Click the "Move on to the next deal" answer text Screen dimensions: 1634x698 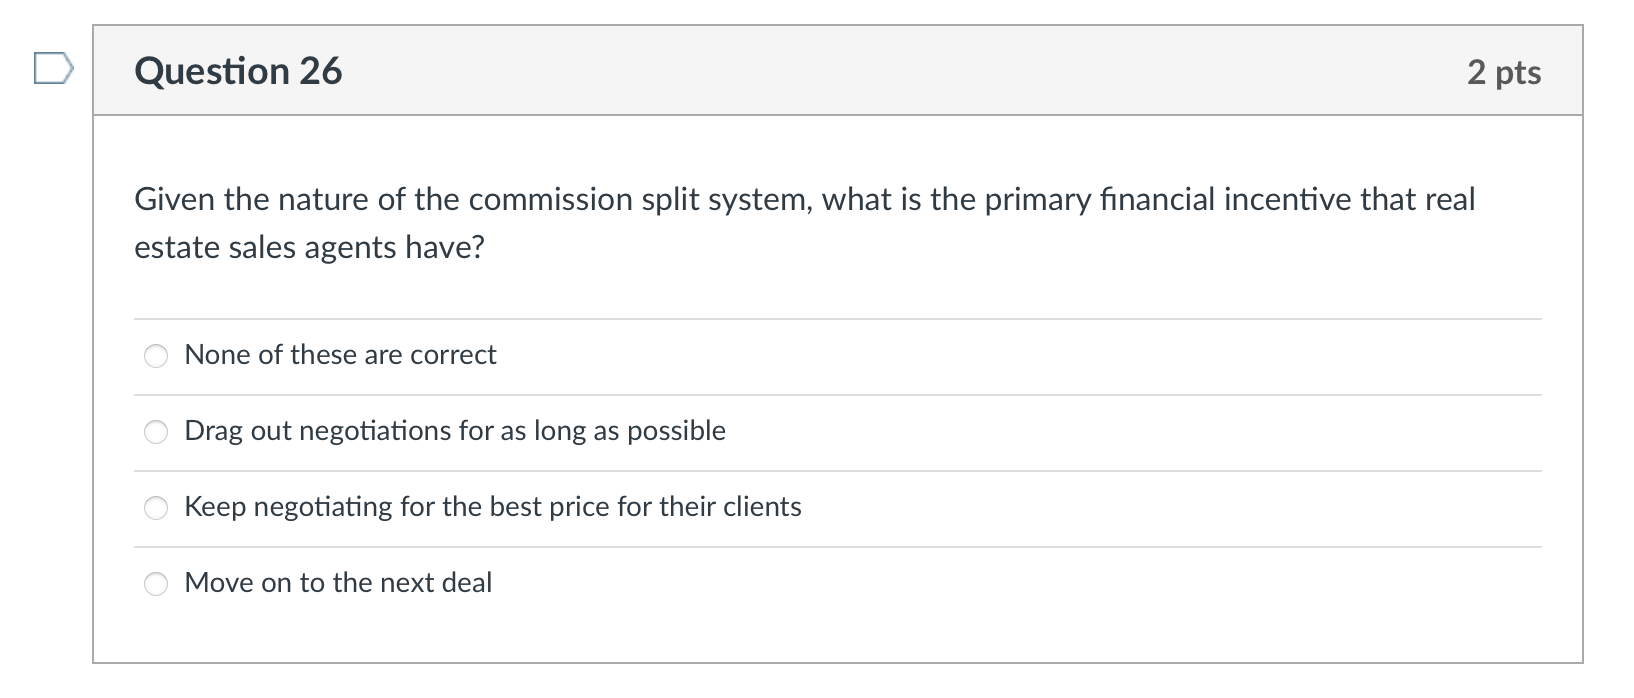(338, 583)
